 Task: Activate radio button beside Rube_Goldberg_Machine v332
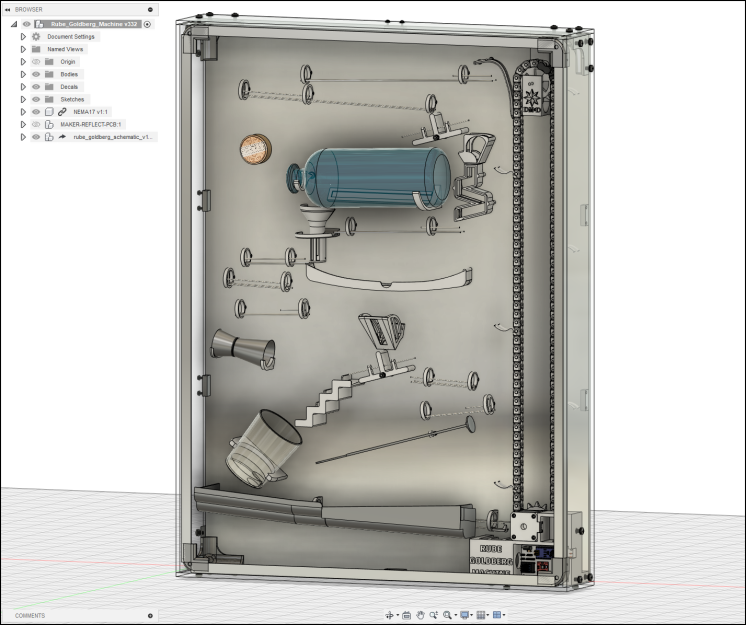pos(147,24)
